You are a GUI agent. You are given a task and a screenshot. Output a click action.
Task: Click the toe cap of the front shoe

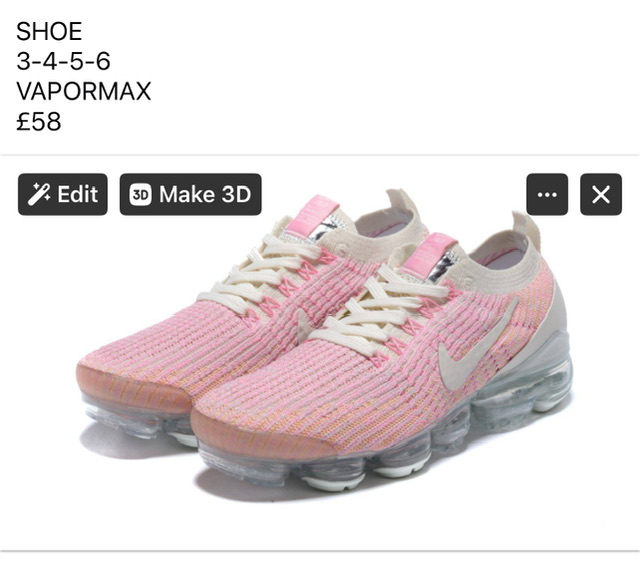tap(261, 431)
